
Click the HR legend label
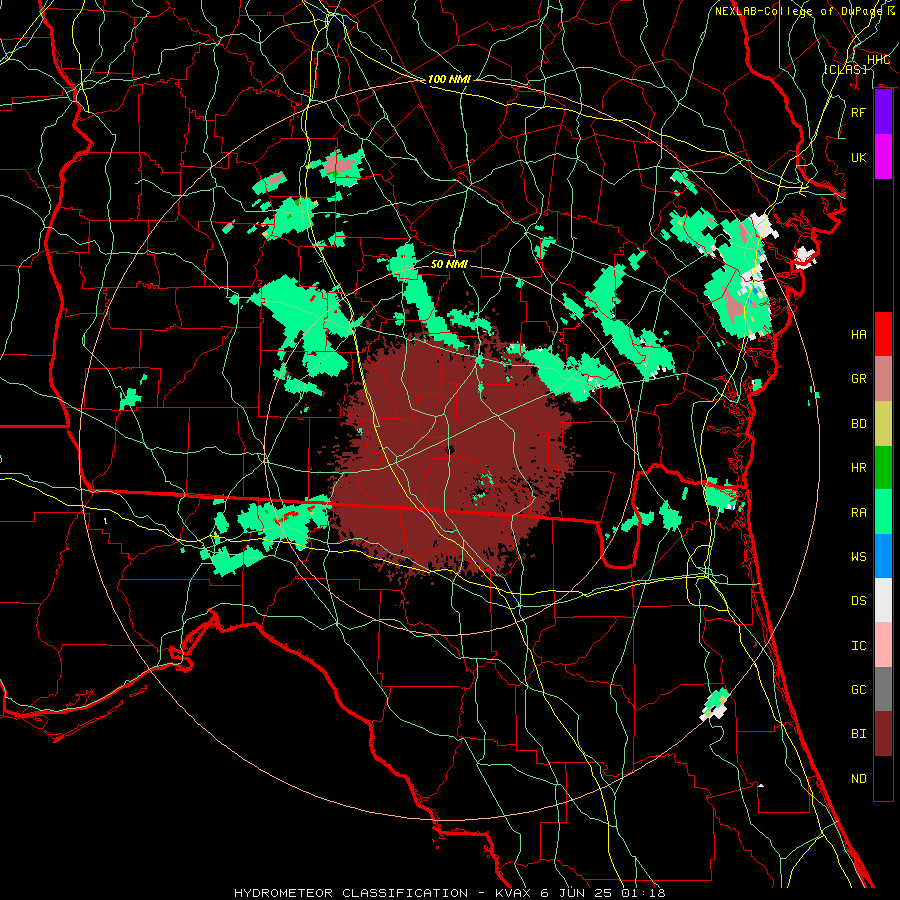(858, 468)
